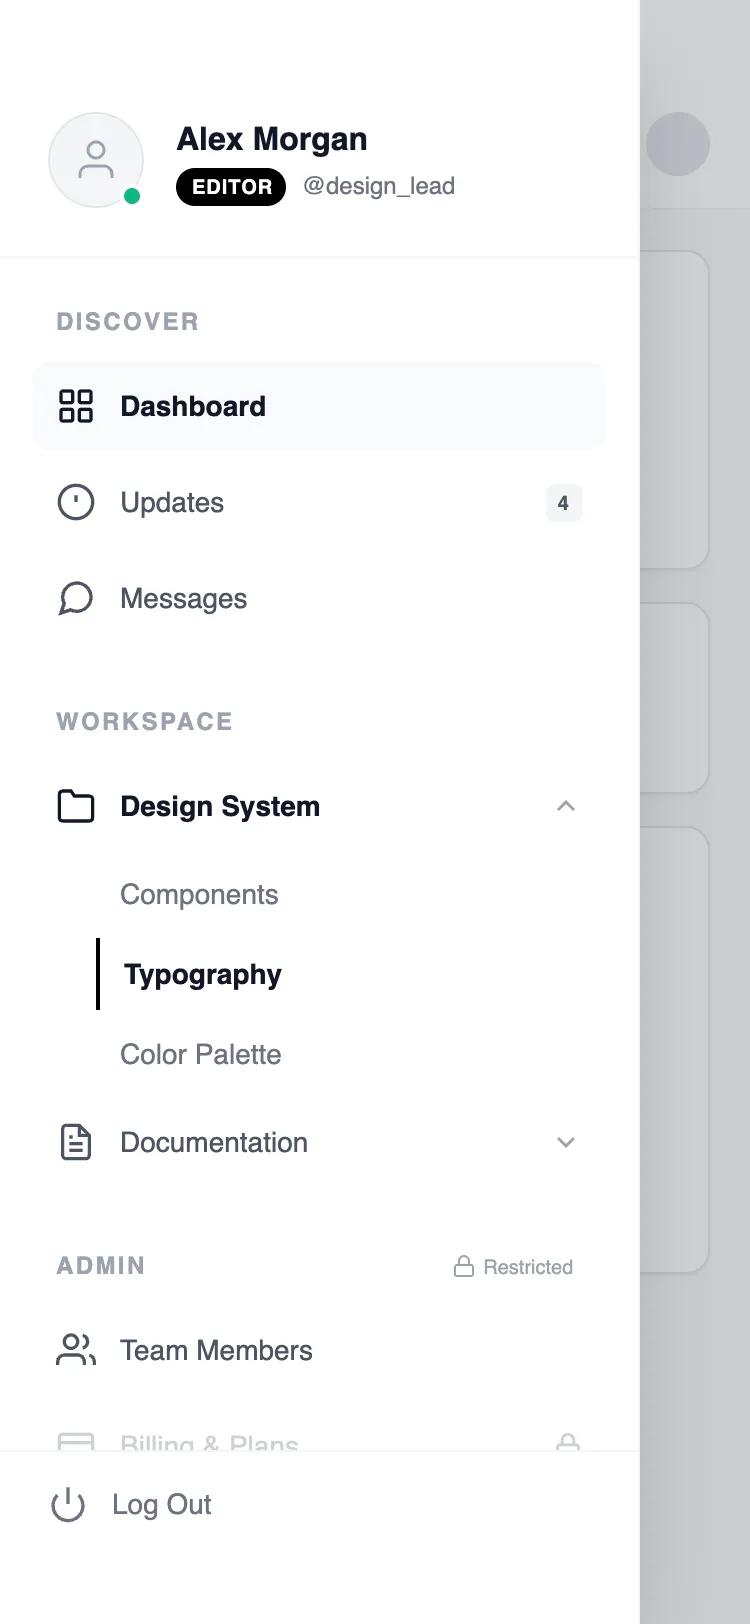Click the Design System folder icon
Image resolution: width=750 pixels, height=1624 pixels.
pyautogui.click(x=75, y=805)
